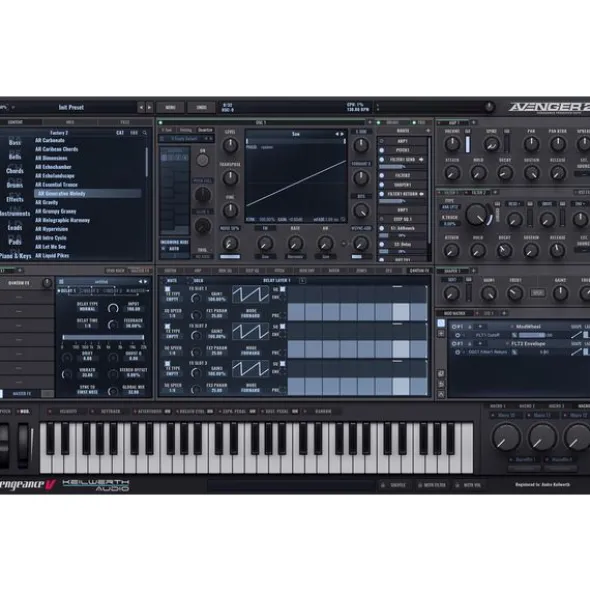Toggle the FX SLOT 1 enable checkbox
This screenshot has height=591, width=590.
[167, 289]
